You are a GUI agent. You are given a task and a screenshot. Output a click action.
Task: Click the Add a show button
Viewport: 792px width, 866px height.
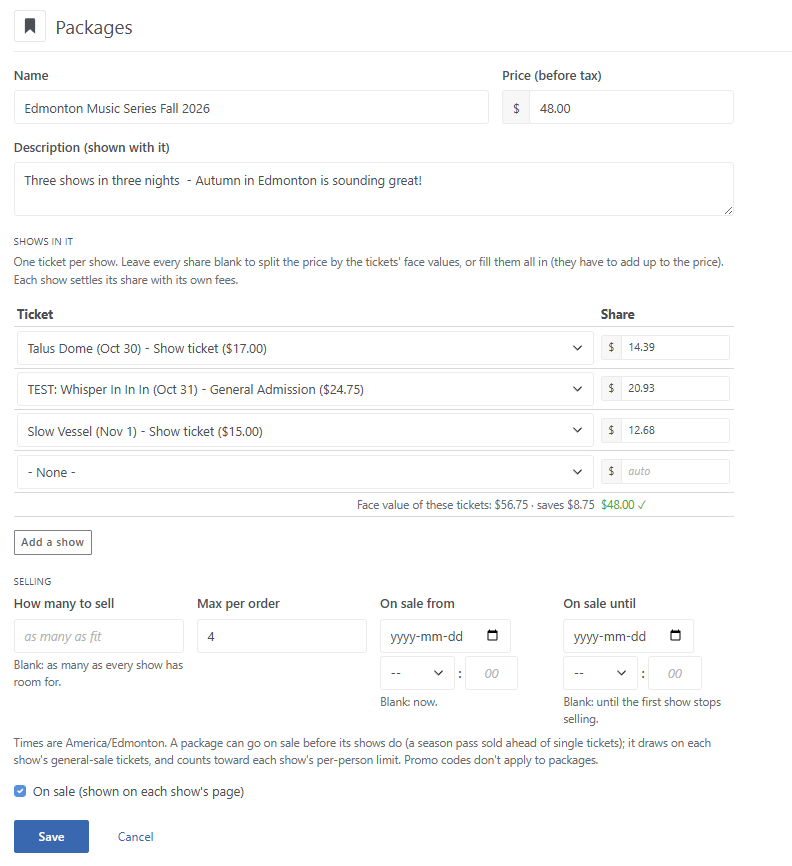pos(52,542)
